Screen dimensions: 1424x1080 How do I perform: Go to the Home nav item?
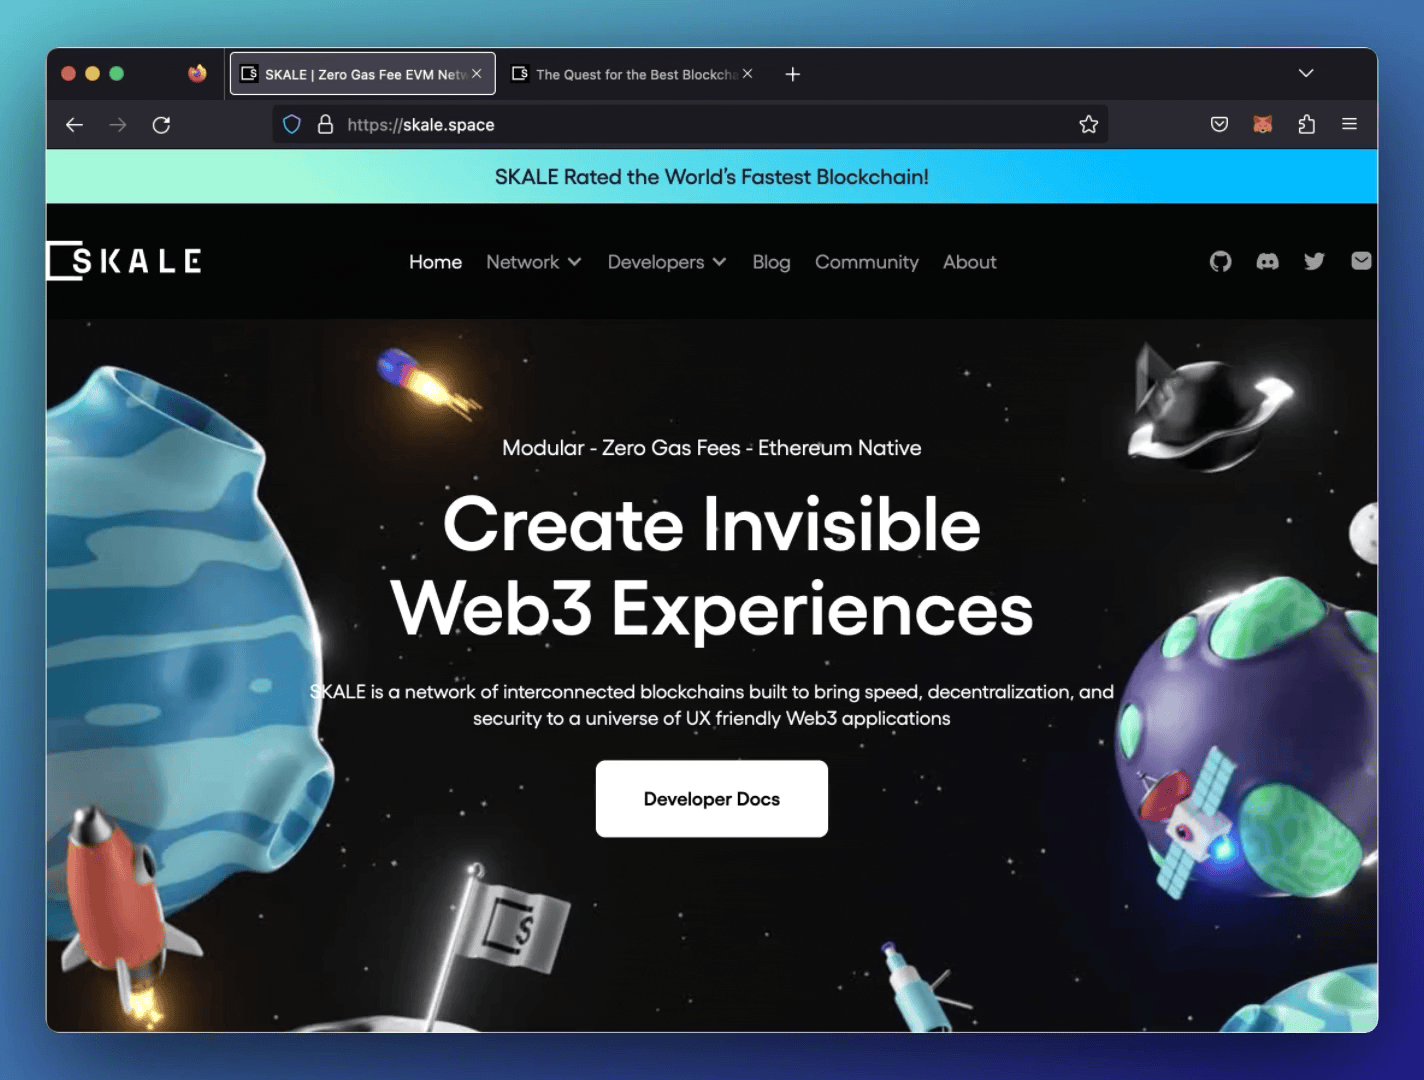point(435,262)
